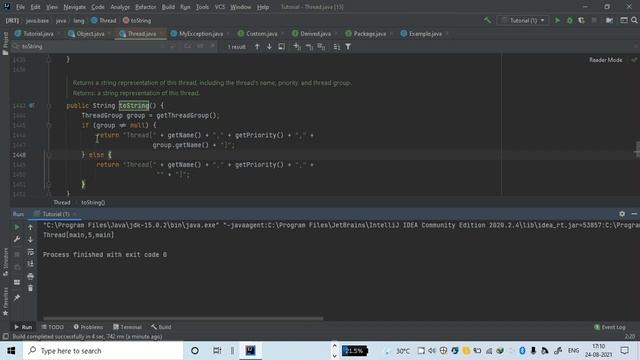Collapse the toString() method fold marker
The height and width of the screenshot is (360, 640).
tap(49, 106)
